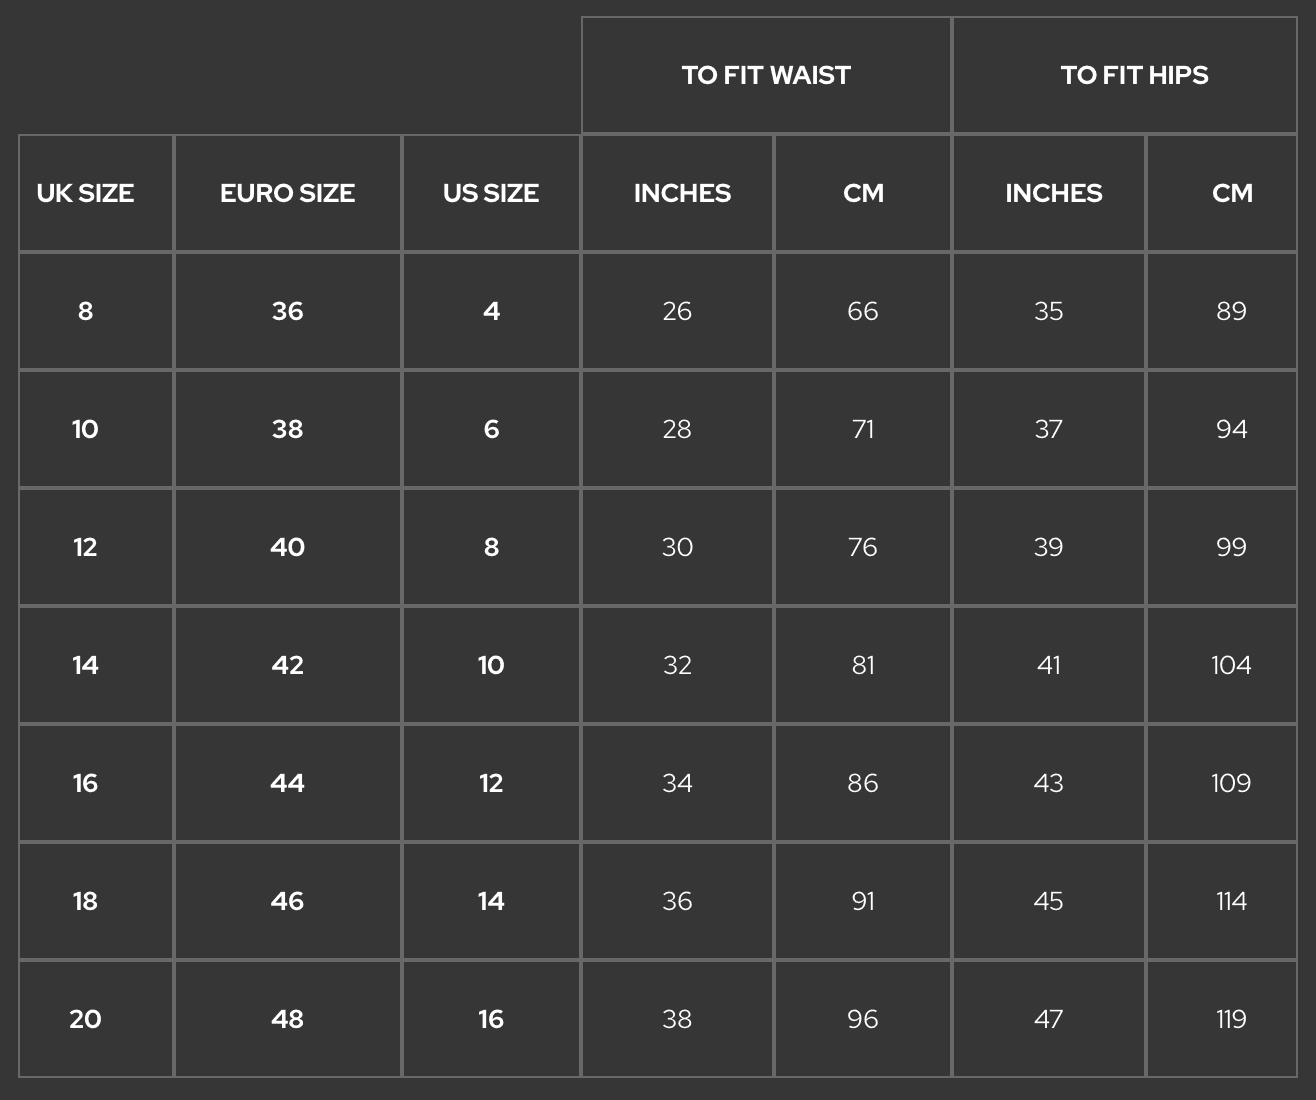The width and height of the screenshot is (1316, 1100).
Task: Click the TO FIT WAIST header
Action: pos(766,75)
